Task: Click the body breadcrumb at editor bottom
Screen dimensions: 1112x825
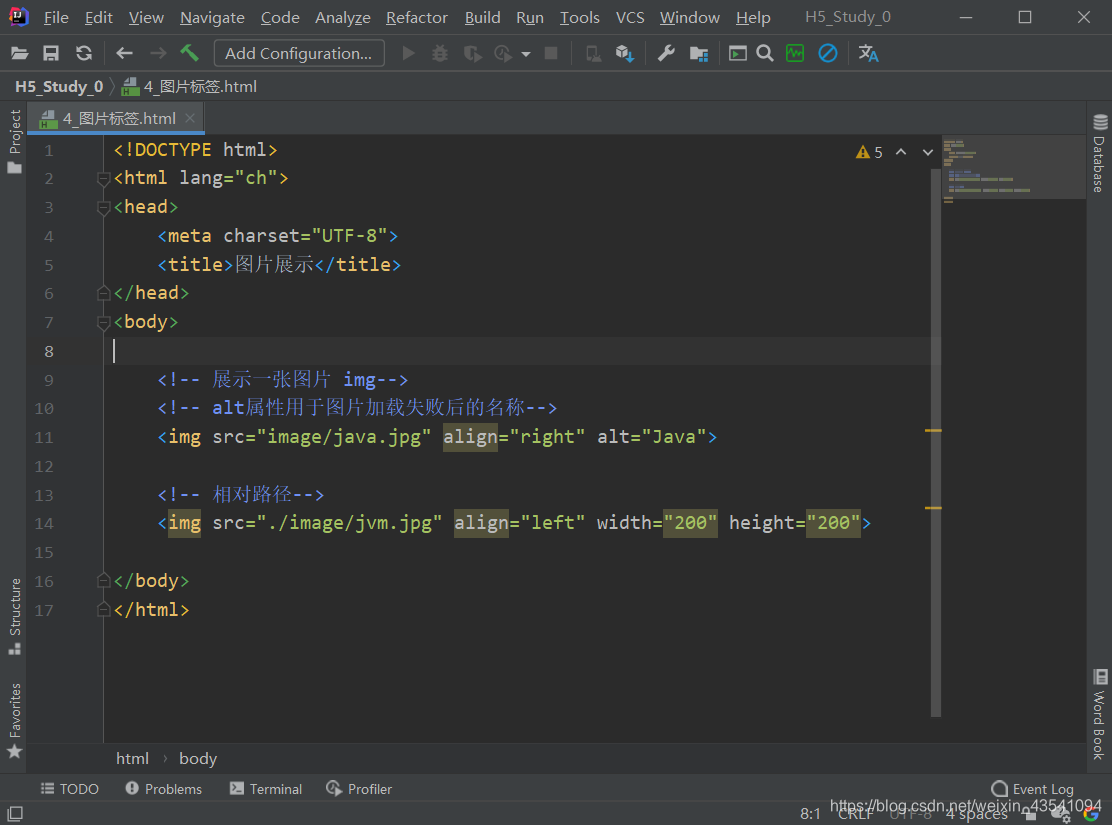Action: (x=198, y=758)
